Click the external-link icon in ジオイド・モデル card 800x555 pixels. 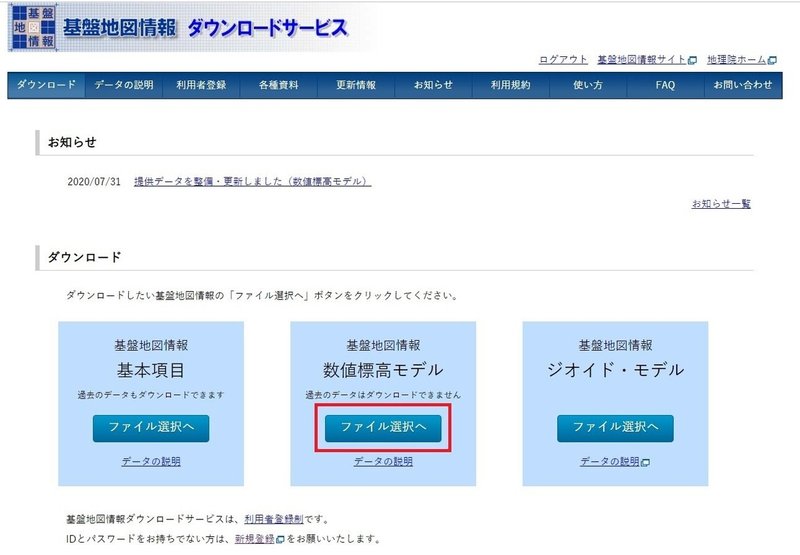click(645, 462)
